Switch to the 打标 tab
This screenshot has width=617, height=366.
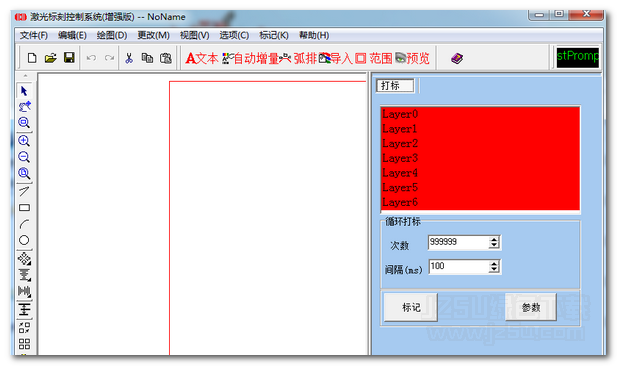tap(395, 85)
